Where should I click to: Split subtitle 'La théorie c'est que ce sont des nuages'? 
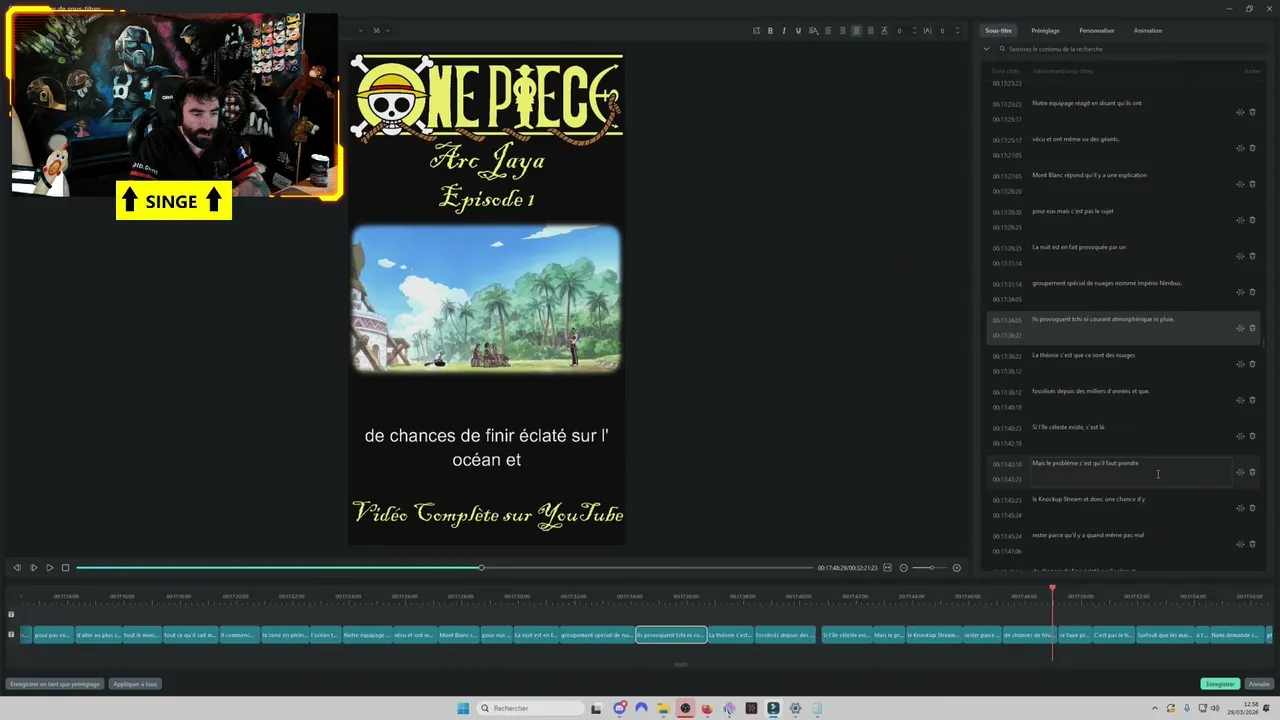[1240, 364]
